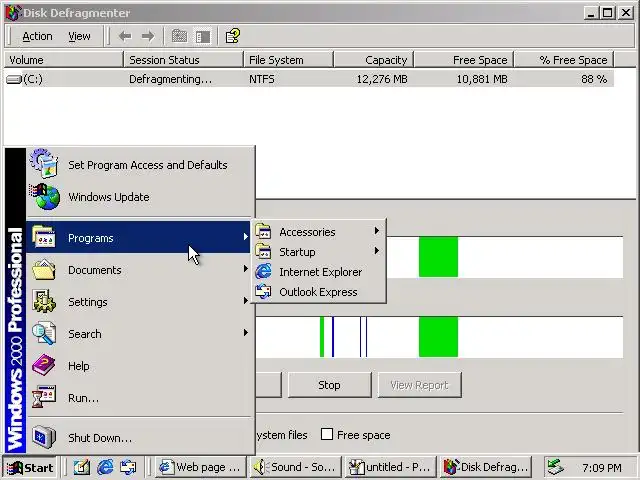
Task: Select Internet Explorer menu entry text
Action: [320, 272]
